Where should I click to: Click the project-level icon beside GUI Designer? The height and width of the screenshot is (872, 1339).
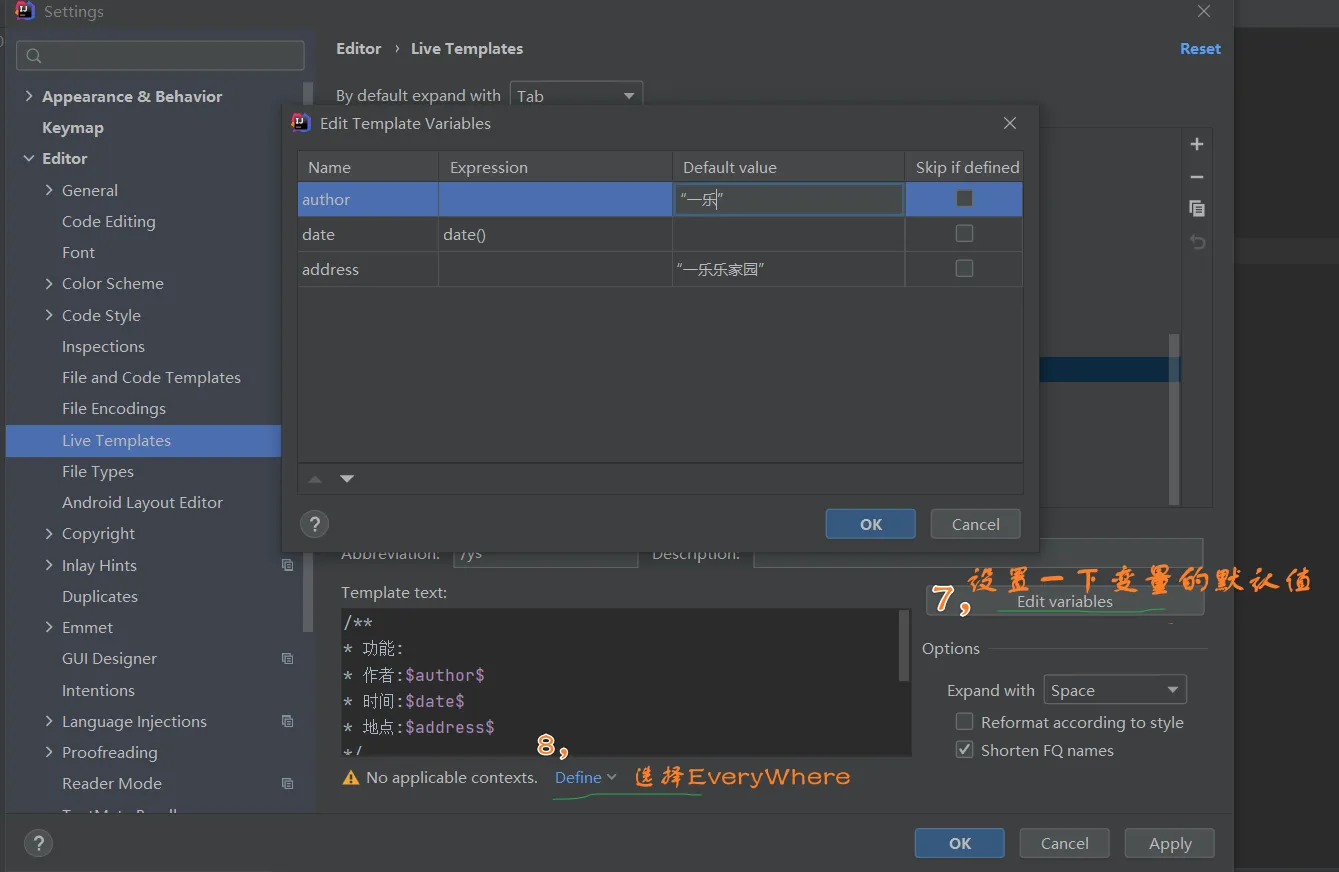288,659
